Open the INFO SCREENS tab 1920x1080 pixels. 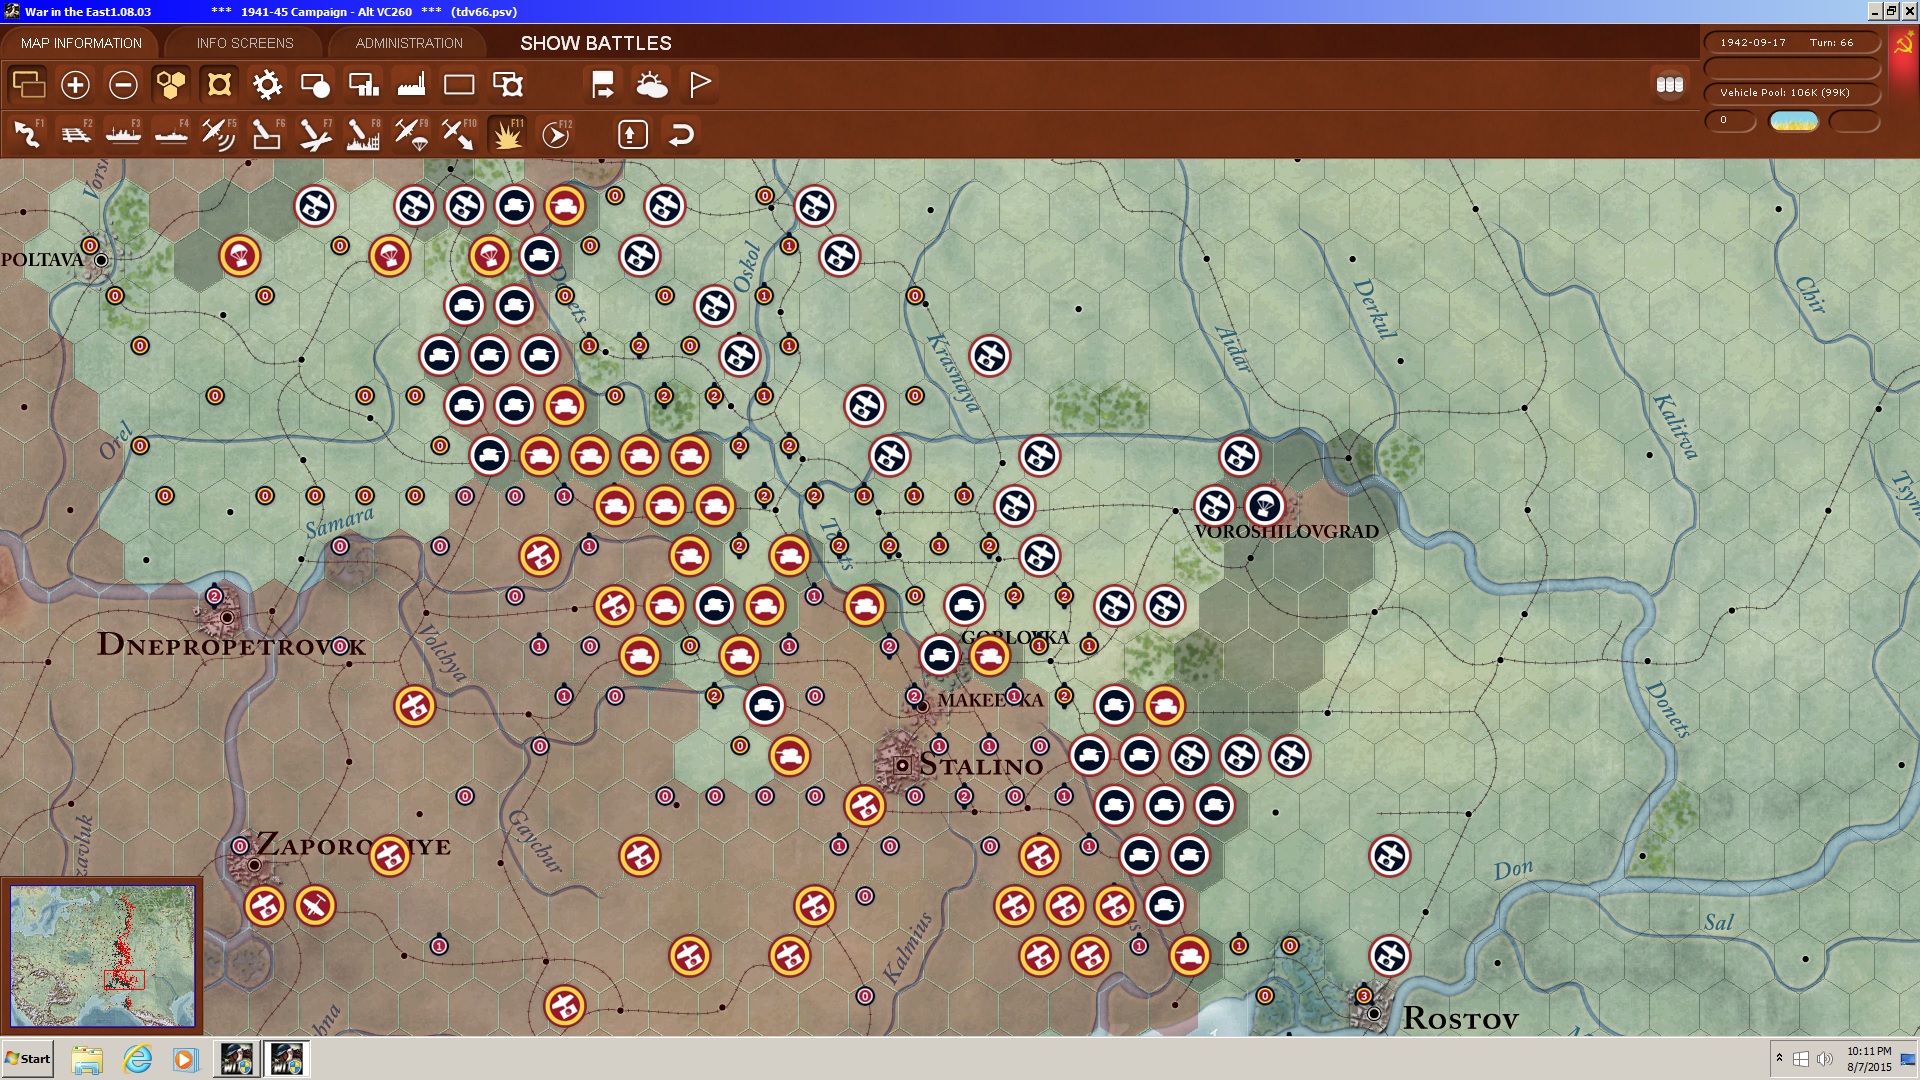[245, 43]
